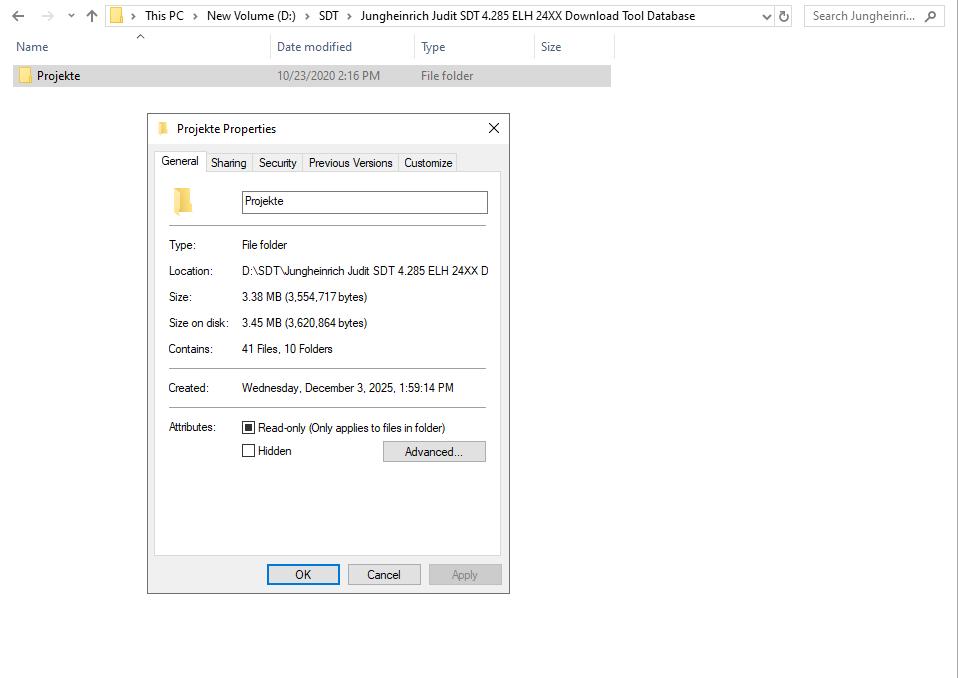This screenshot has width=958, height=678.
Task: Sort by the Type column
Action: 433,46
